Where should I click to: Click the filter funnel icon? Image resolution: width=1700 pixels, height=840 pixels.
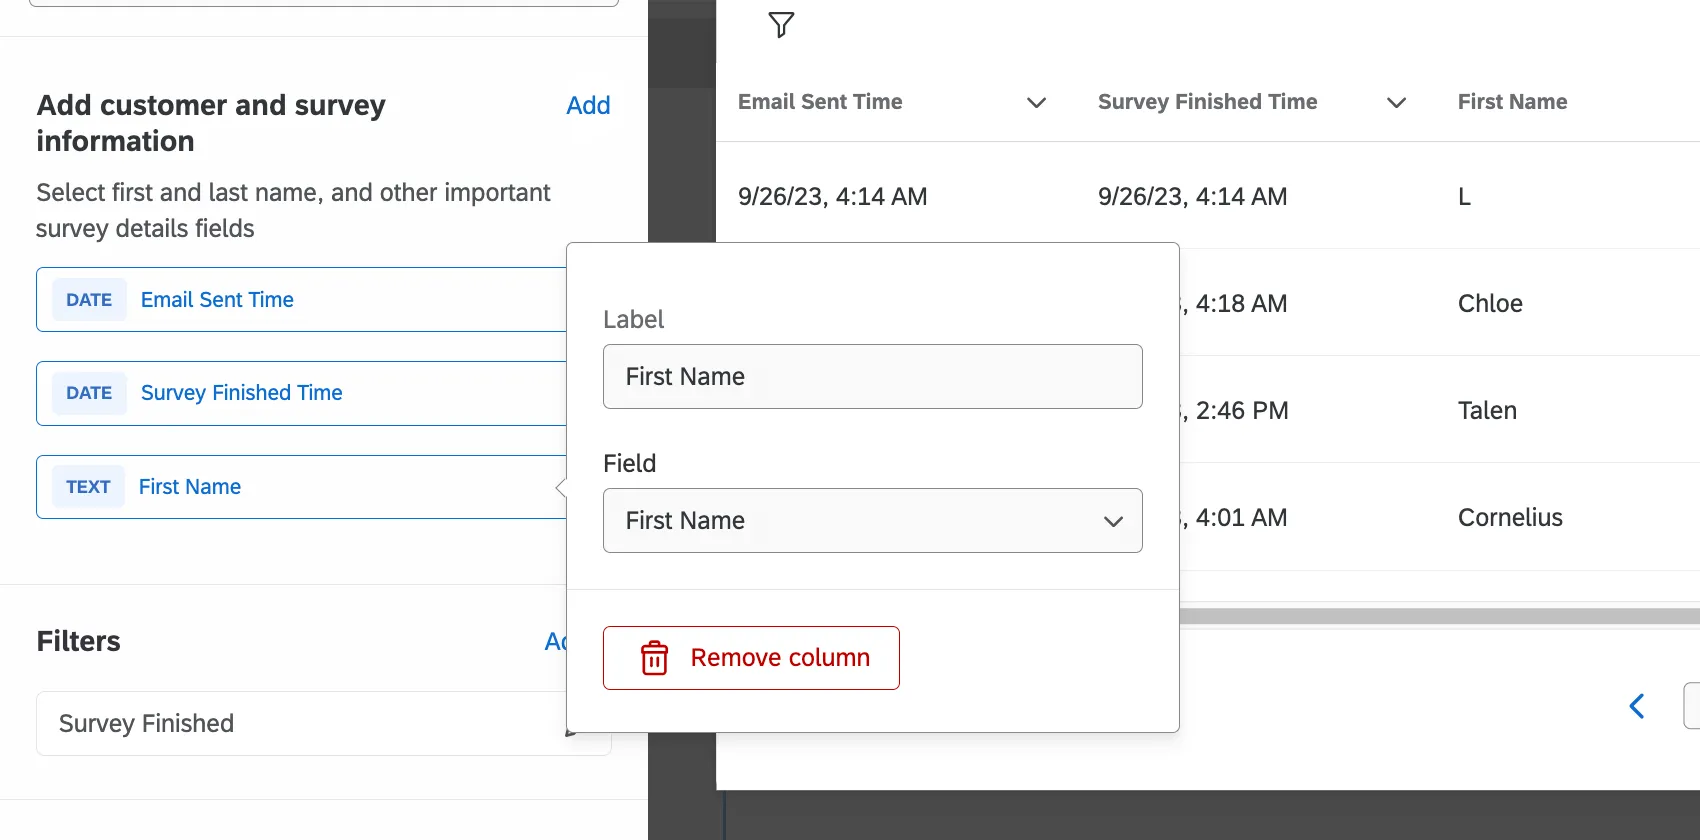(x=781, y=25)
